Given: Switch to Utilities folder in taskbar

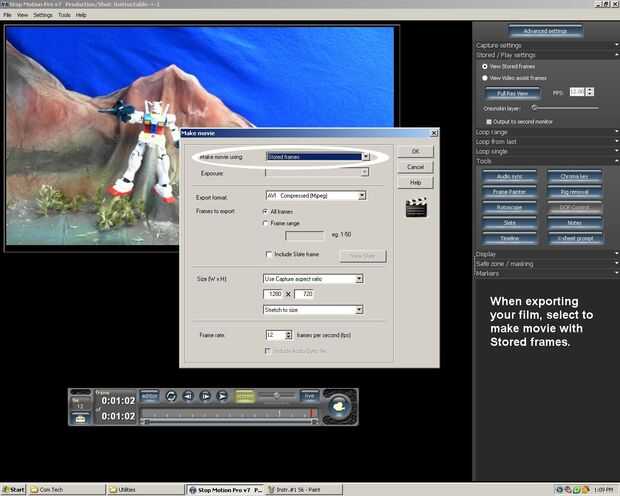Looking at the screenshot, I should pos(145,490).
